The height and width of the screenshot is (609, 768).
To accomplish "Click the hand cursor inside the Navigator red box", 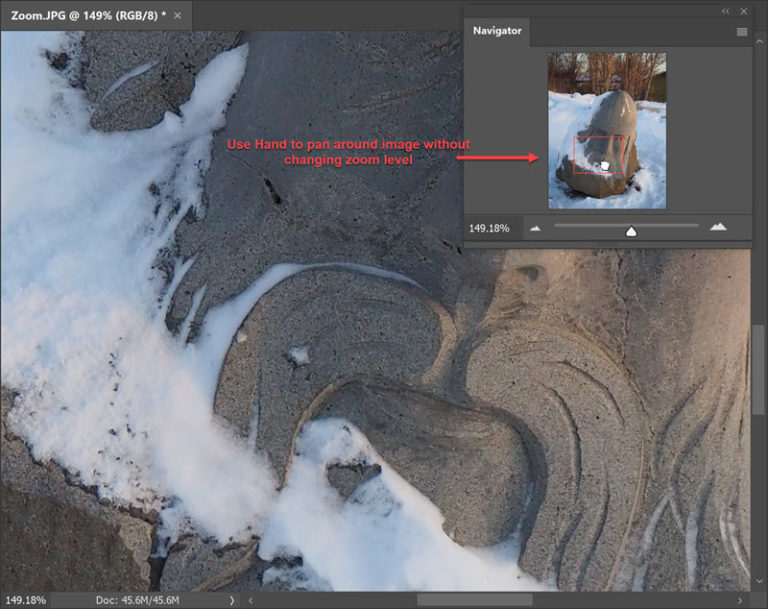I will point(604,164).
